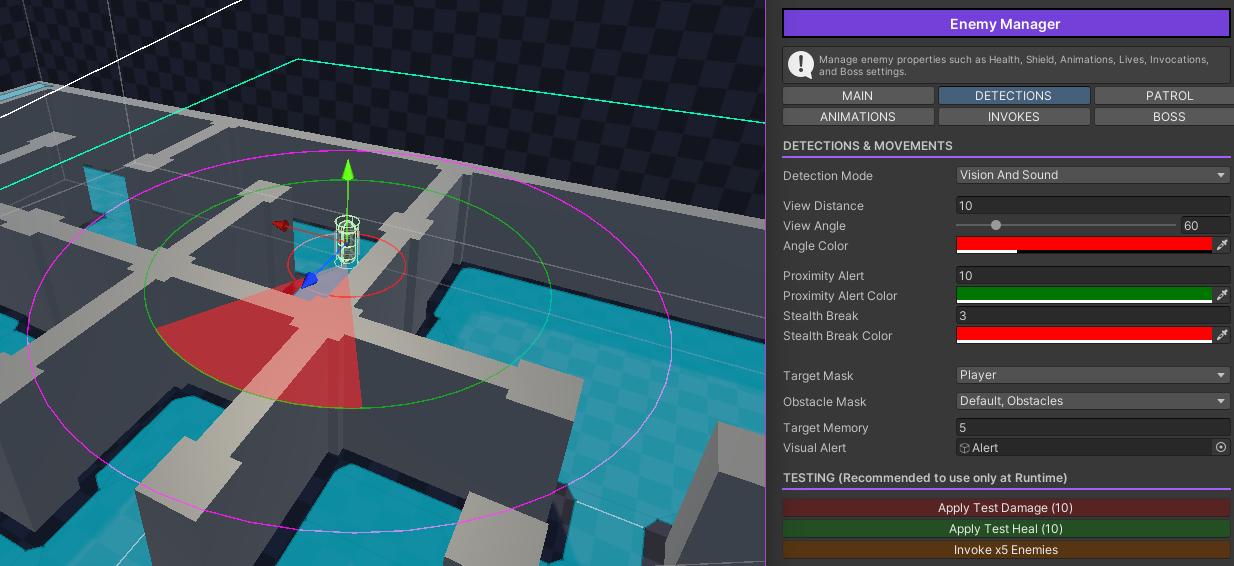Viewport: 1234px width, 566px height.
Task: Click Invoke x5 Enemies button
Action: pos(1005,549)
